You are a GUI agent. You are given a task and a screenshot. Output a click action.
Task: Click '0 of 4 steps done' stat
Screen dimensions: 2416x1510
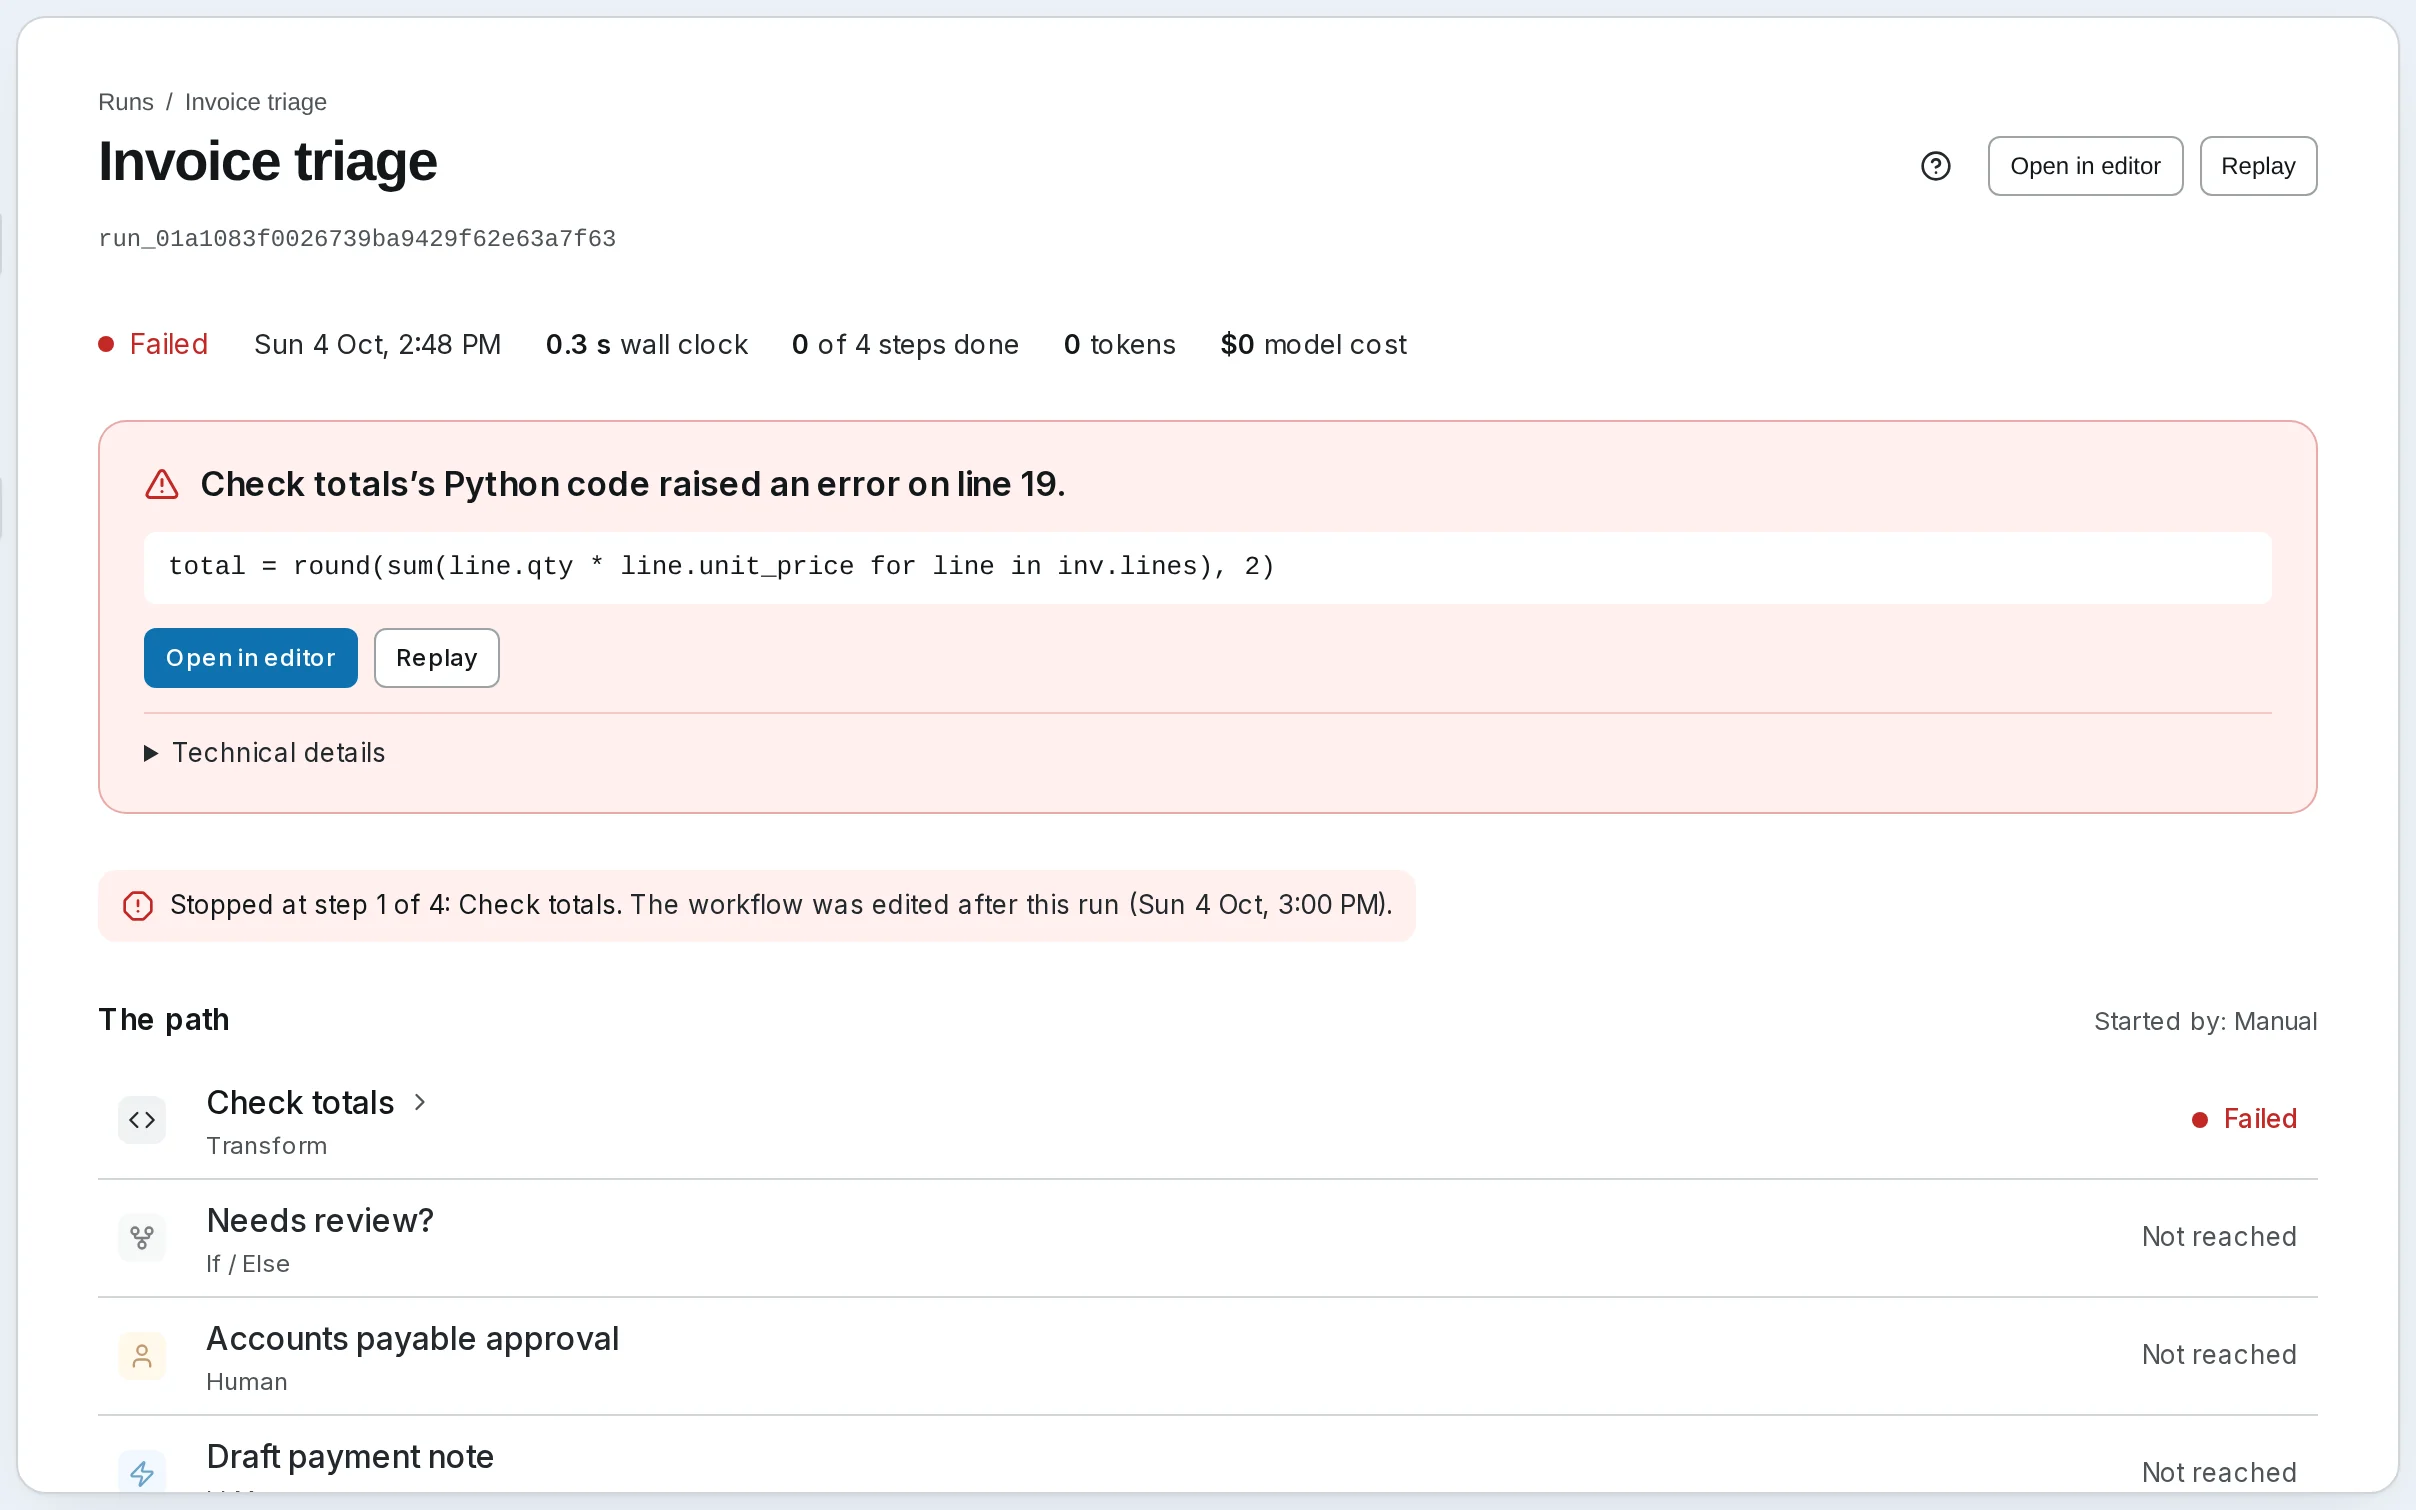[905, 344]
